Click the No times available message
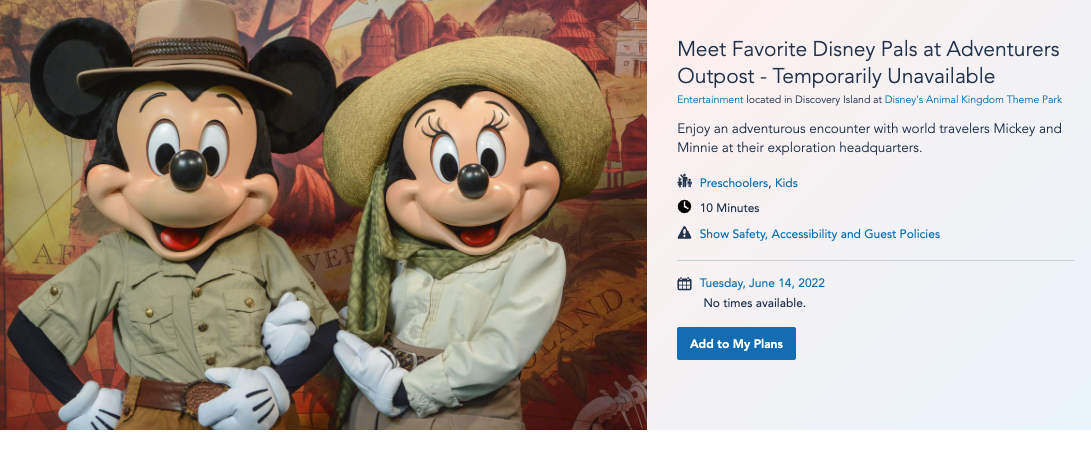This screenshot has height=453, width=1091. click(754, 303)
